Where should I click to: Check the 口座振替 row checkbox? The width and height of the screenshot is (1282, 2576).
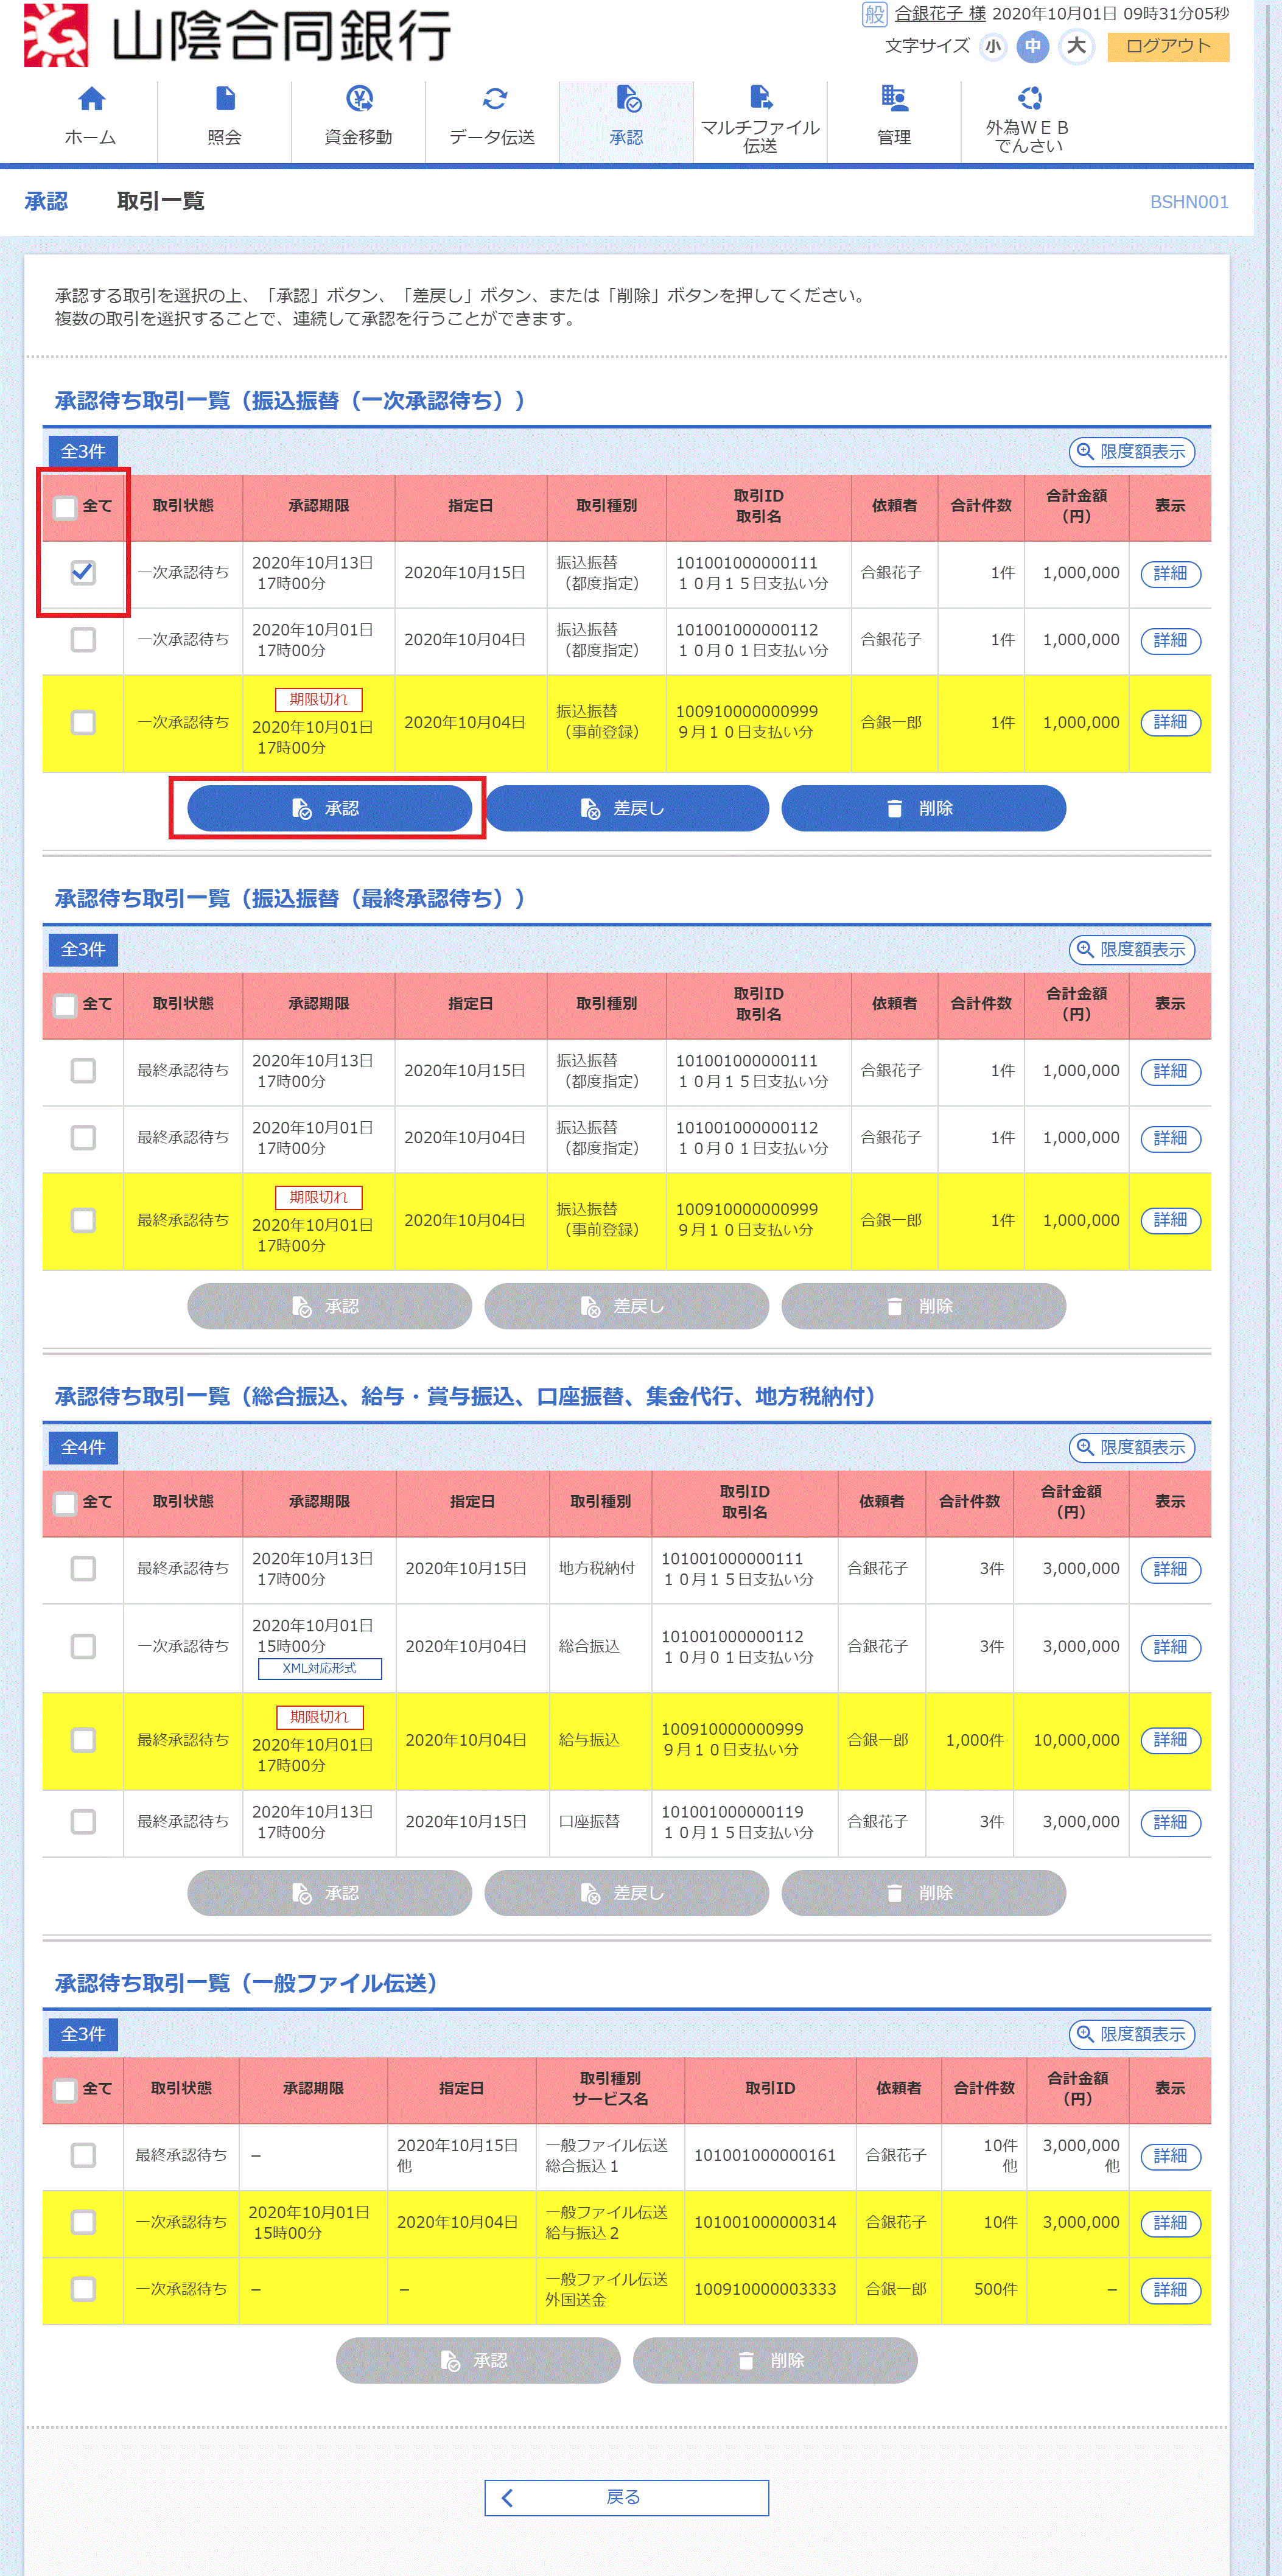[83, 1822]
